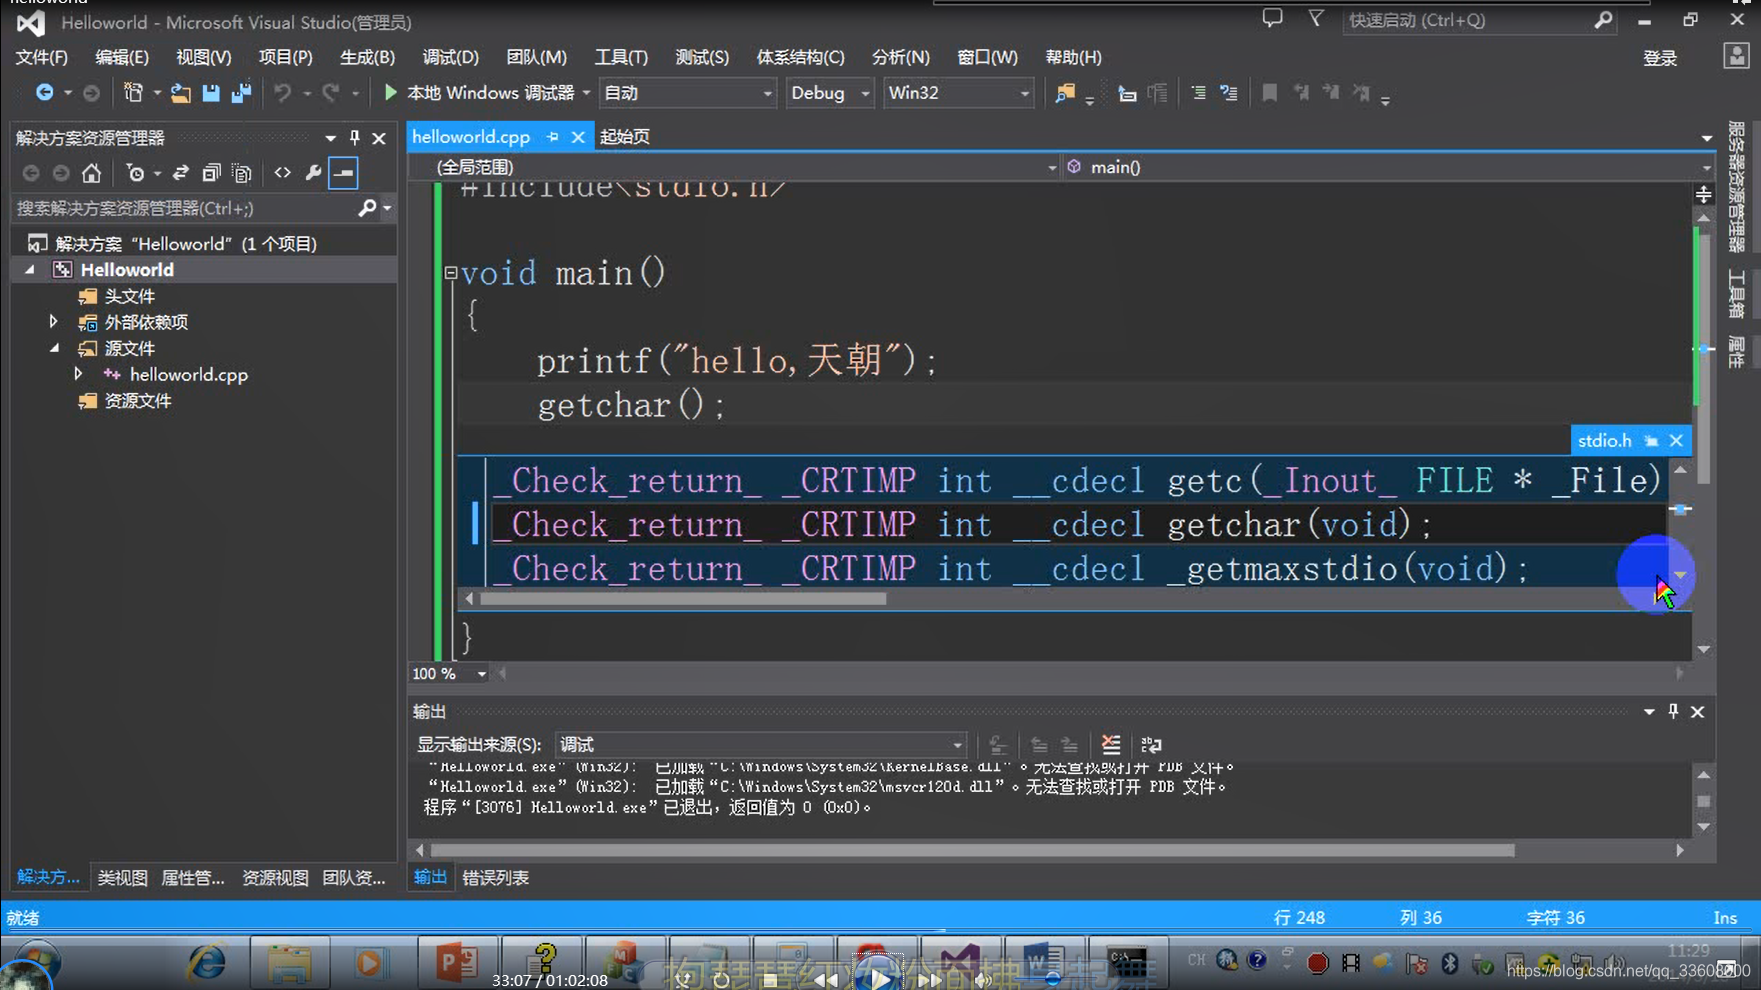This screenshot has height=990, width=1761.
Task: Click the peek window horizontal scrollbar
Action: pos(683,599)
